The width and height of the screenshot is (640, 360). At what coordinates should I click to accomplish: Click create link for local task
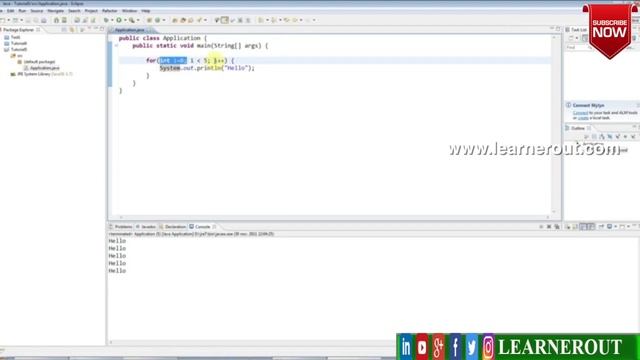[583, 118]
